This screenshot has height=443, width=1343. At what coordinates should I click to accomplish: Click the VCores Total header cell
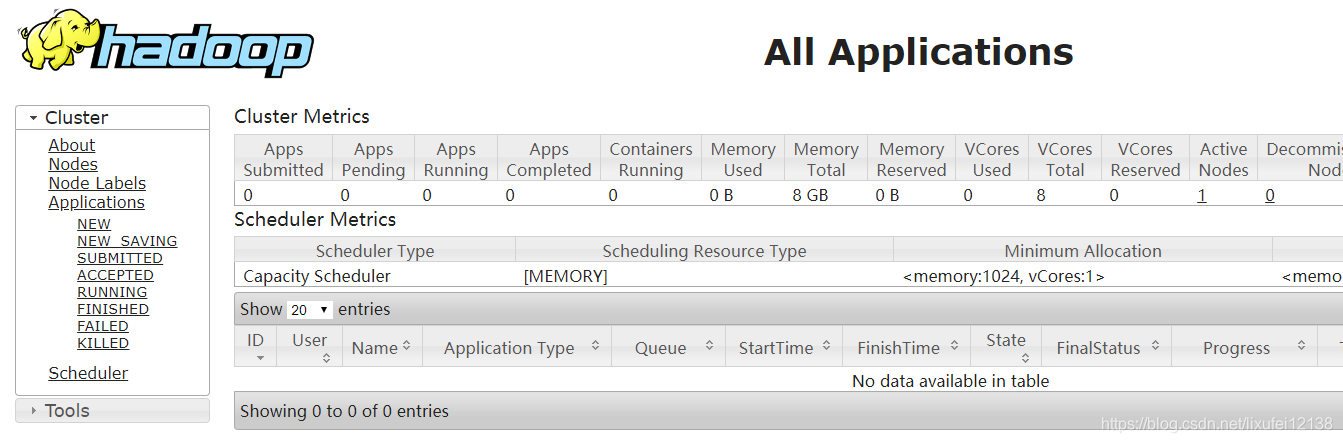point(1065,159)
